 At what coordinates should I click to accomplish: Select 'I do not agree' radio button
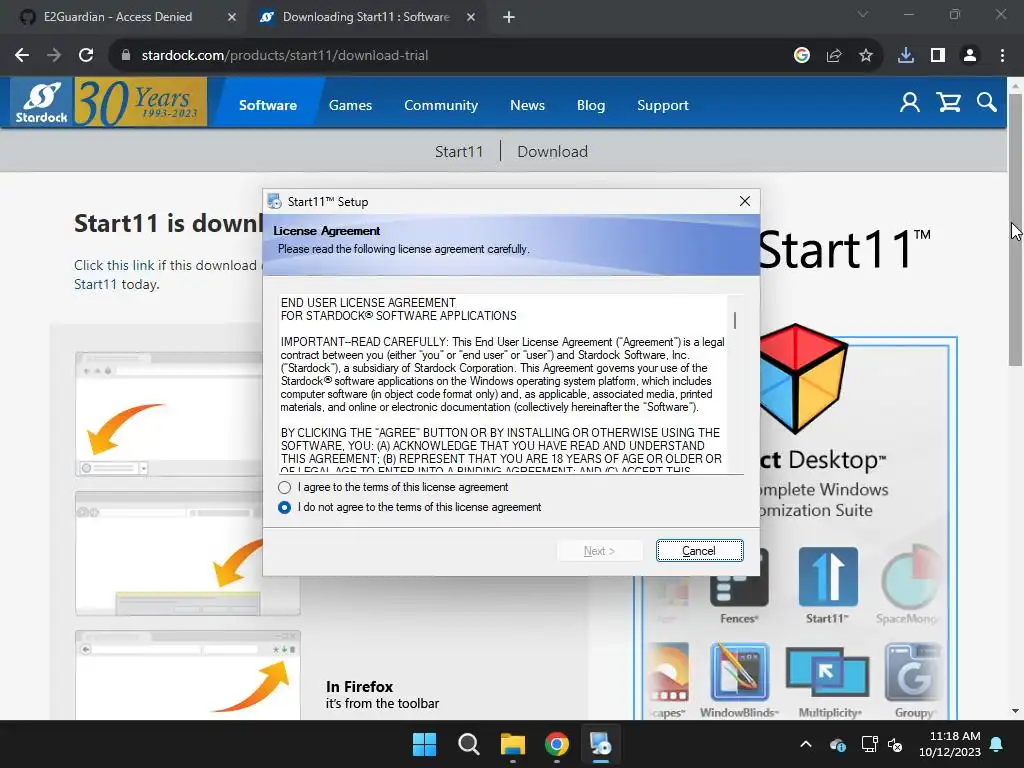(284, 507)
